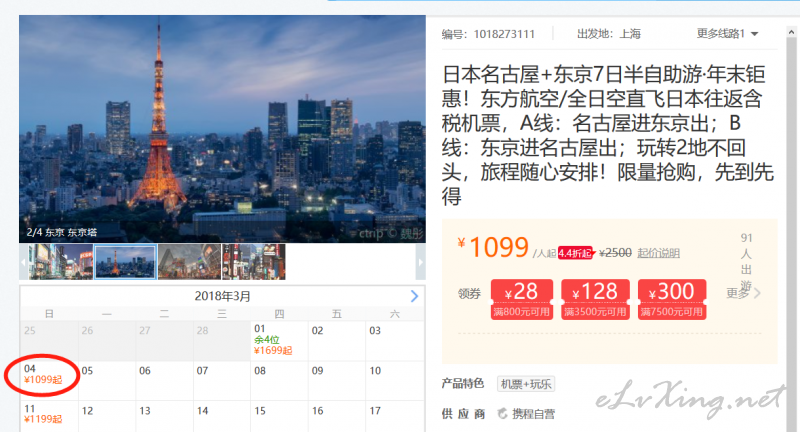Open 更多 coupons link

743,293
